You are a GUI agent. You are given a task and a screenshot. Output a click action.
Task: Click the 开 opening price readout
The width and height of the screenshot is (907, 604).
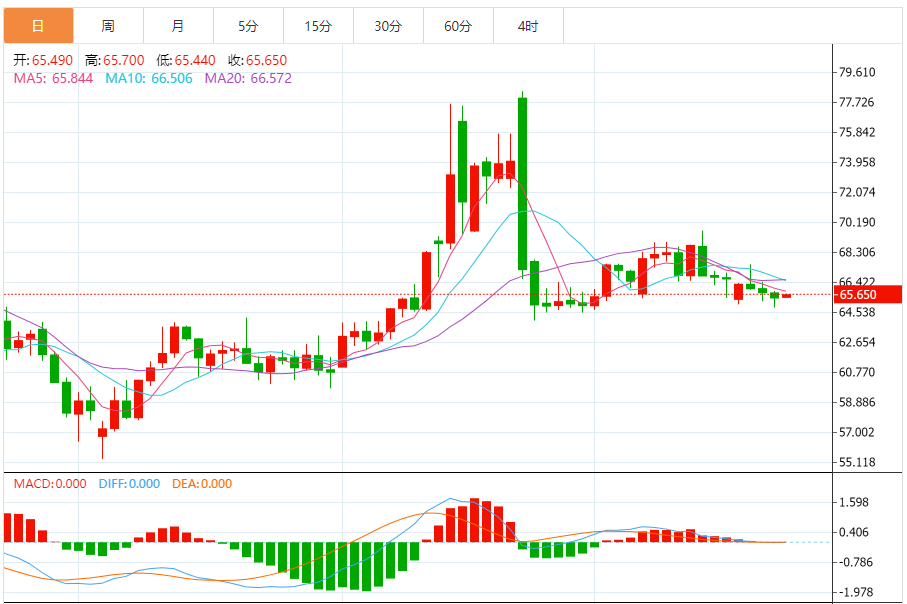pyautogui.click(x=43, y=60)
